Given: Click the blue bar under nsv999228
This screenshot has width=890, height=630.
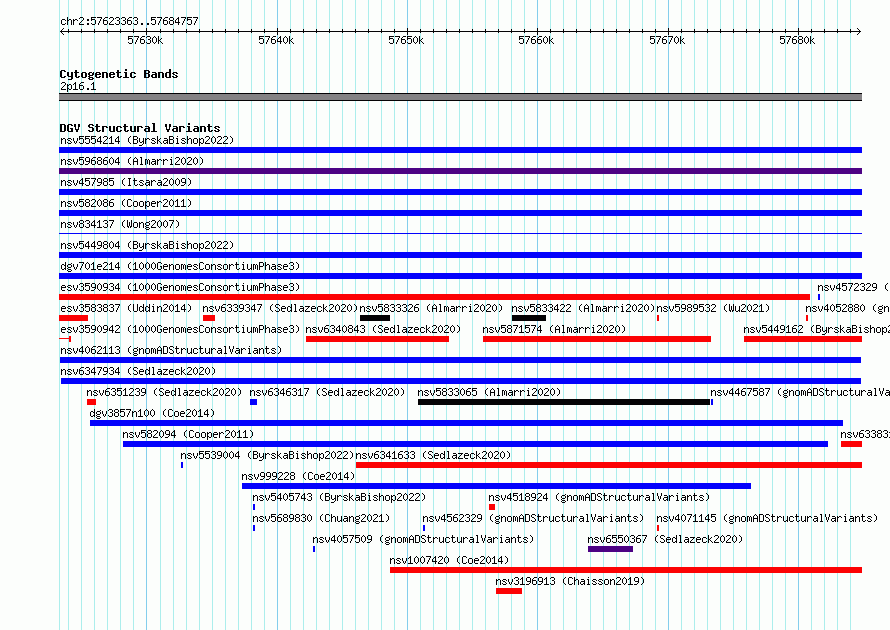Looking at the screenshot, I should pos(496,486).
